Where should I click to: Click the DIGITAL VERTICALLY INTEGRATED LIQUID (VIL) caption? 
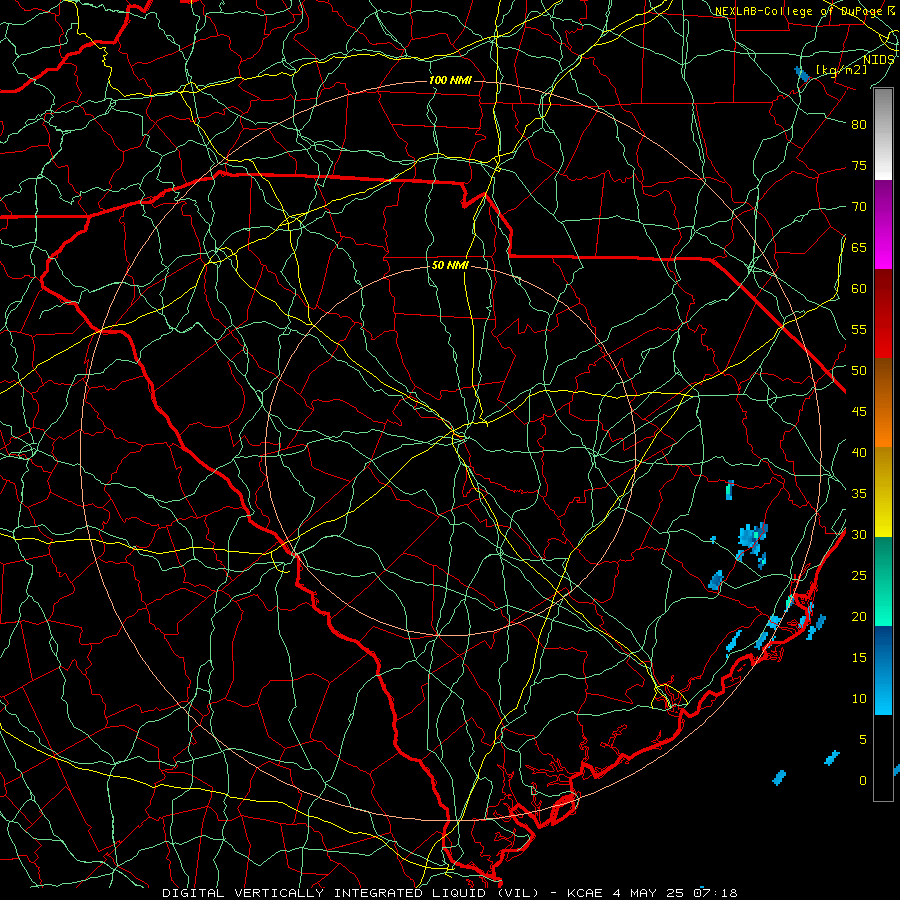(x=350, y=893)
